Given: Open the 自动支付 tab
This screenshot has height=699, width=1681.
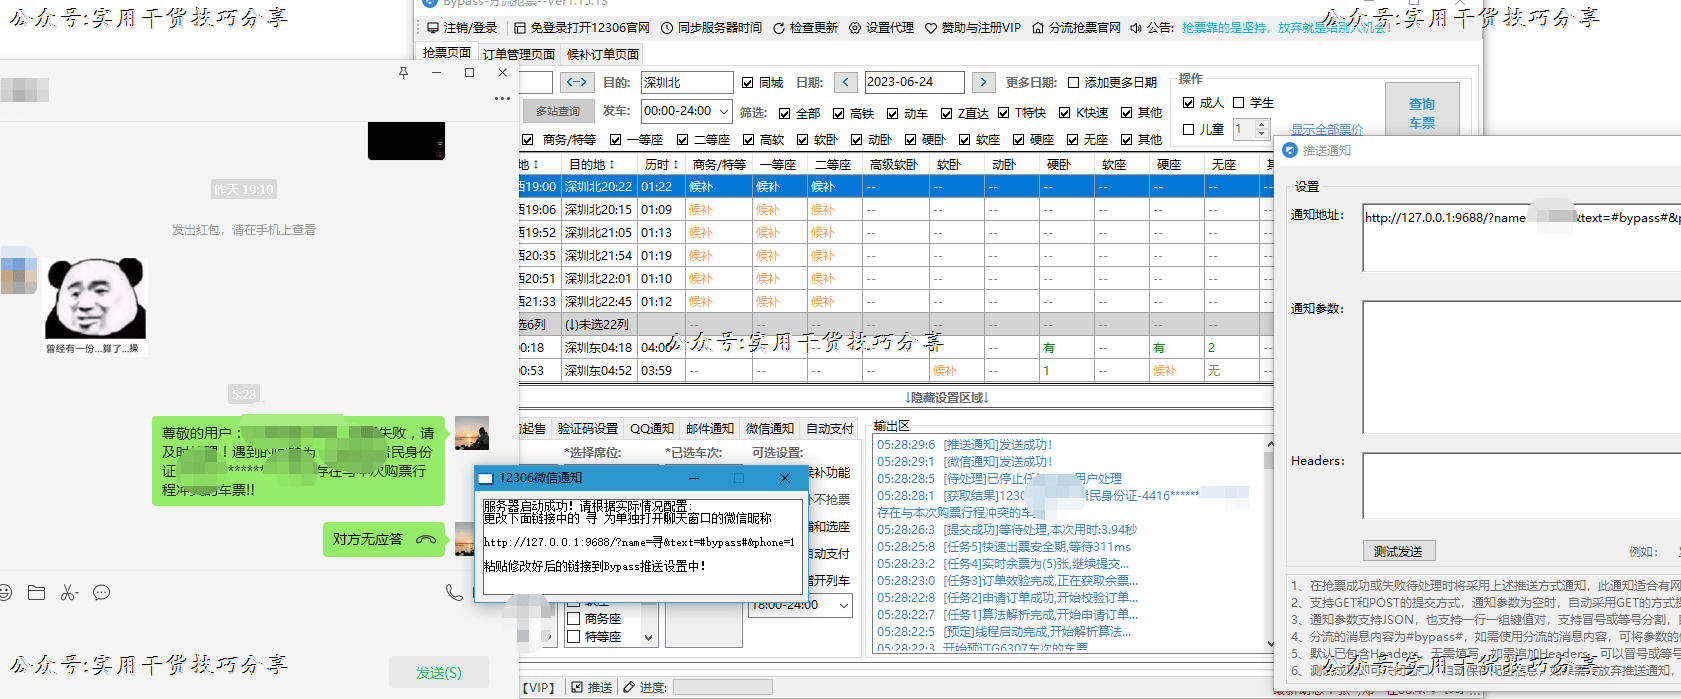Looking at the screenshot, I should point(830,428).
